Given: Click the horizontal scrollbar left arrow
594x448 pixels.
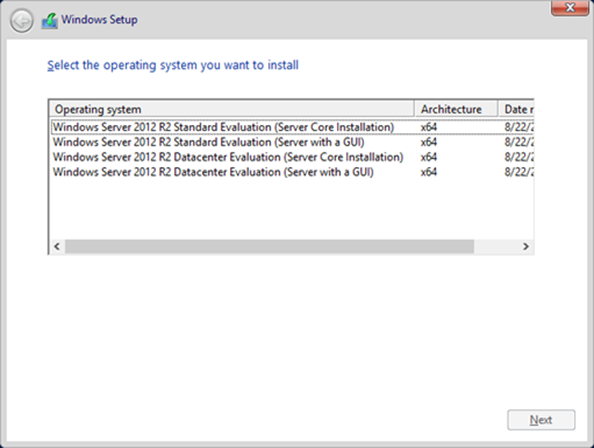Looking at the screenshot, I should [x=57, y=247].
